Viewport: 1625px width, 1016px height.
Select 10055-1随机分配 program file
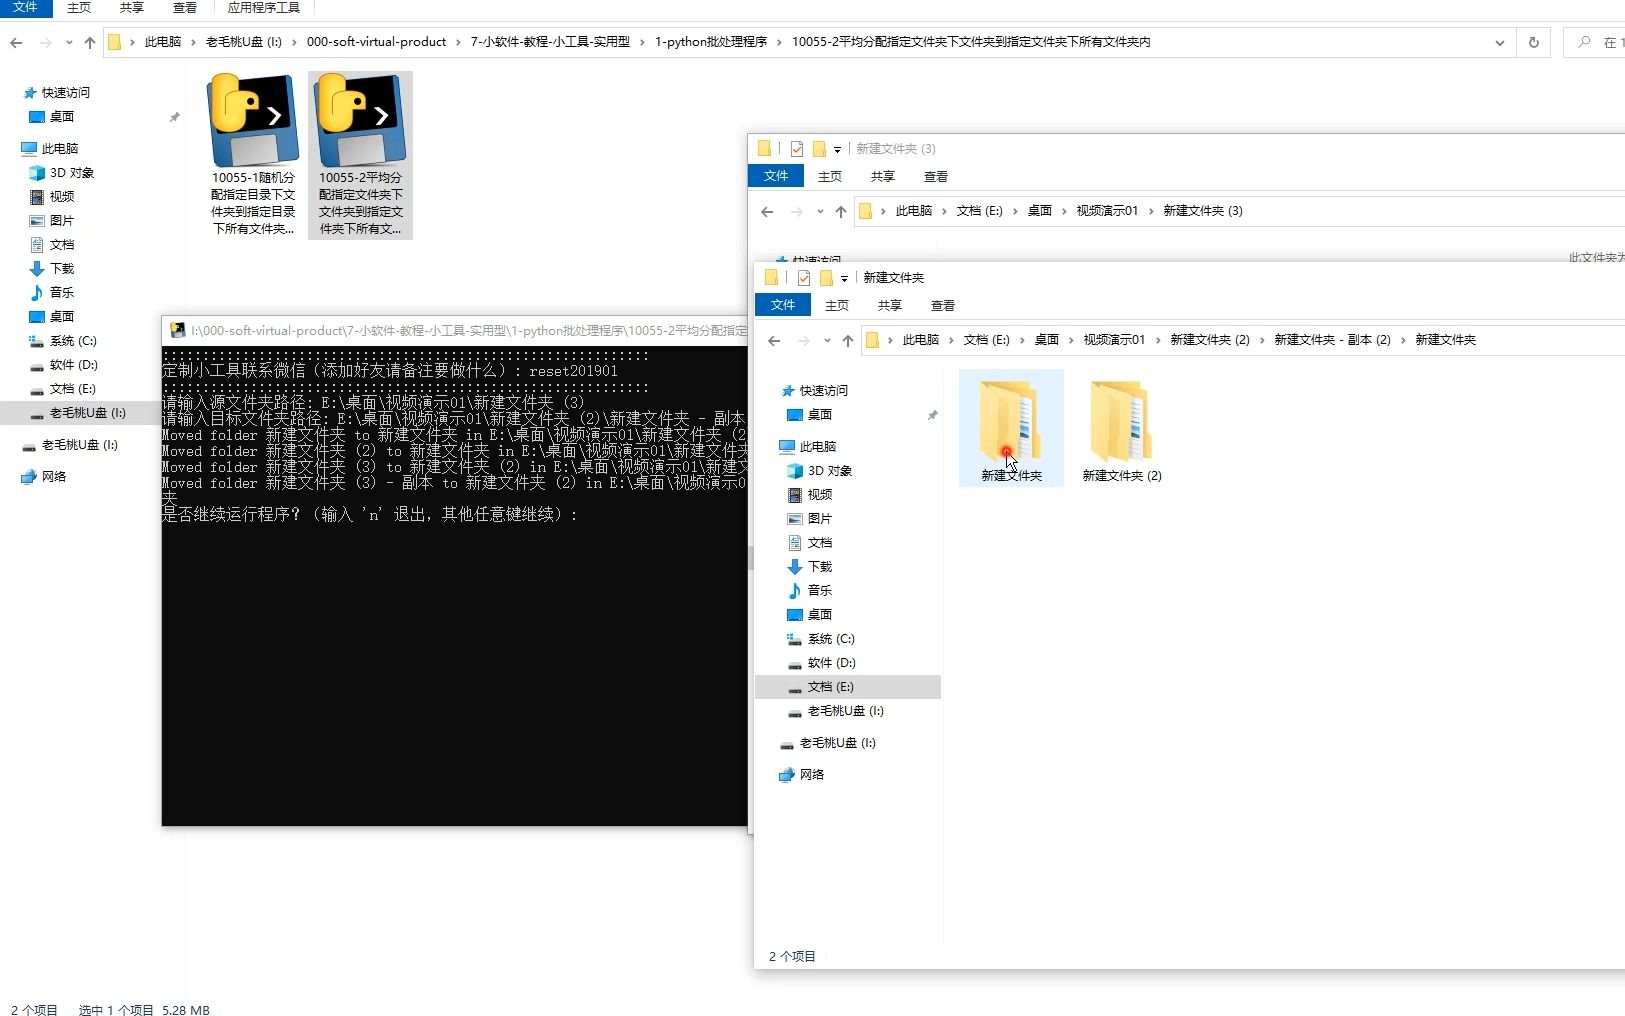253,154
